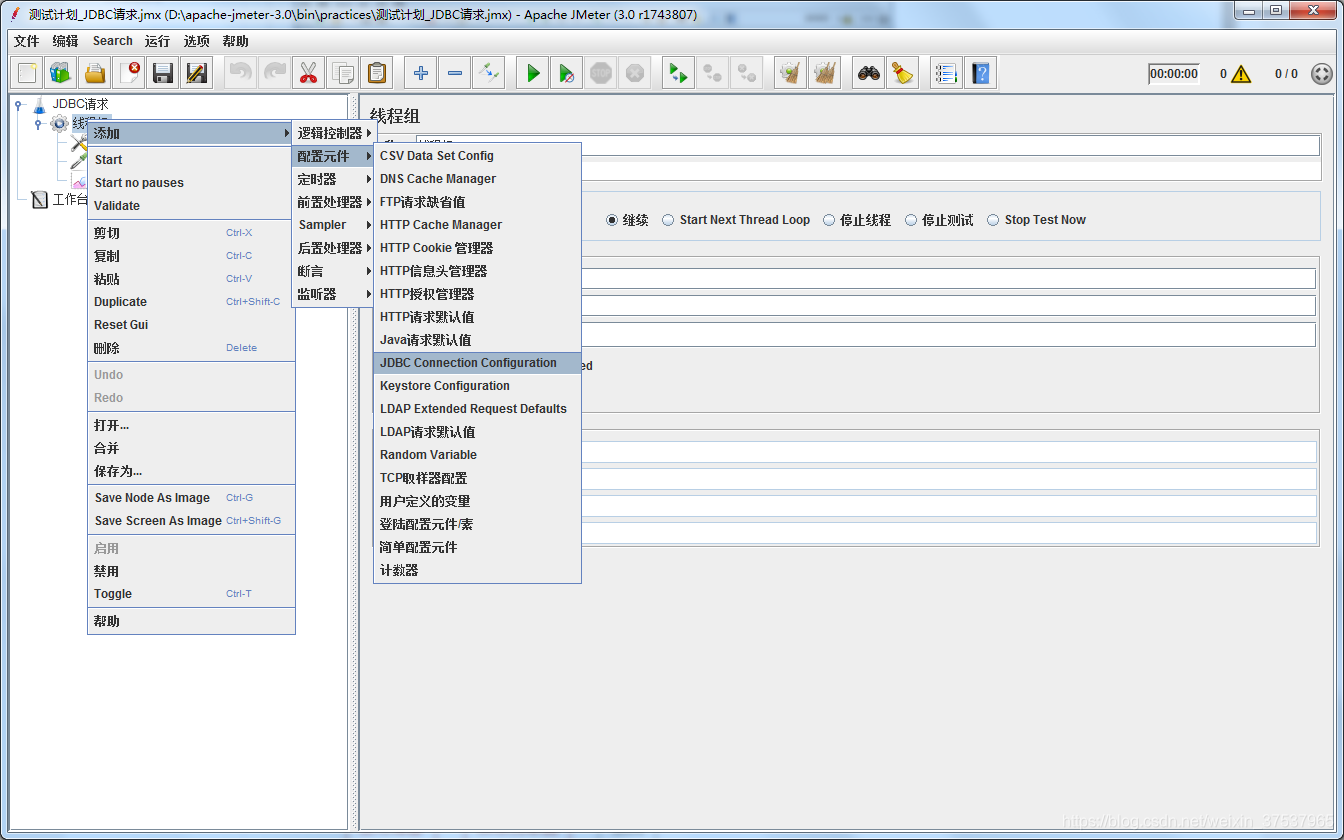Open the 编辑 menu
Image resolution: width=1344 pixels, height=840 pixels.
(x=65, y=41)
